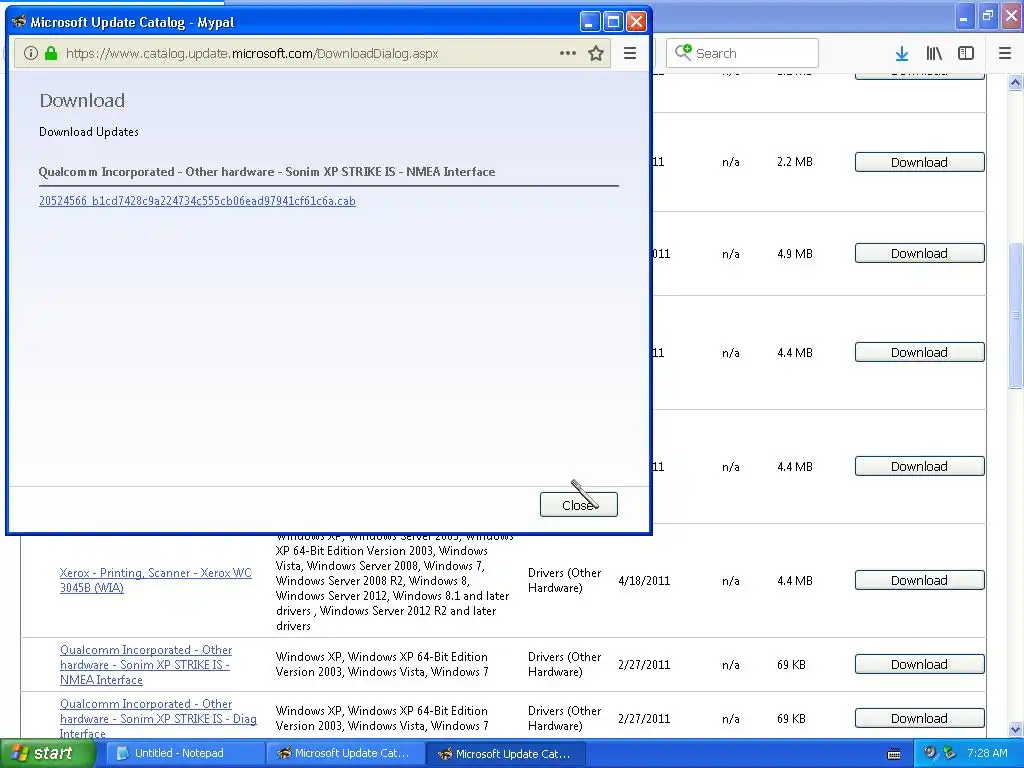Open main browser hamburger menu

coord(1005,54)
